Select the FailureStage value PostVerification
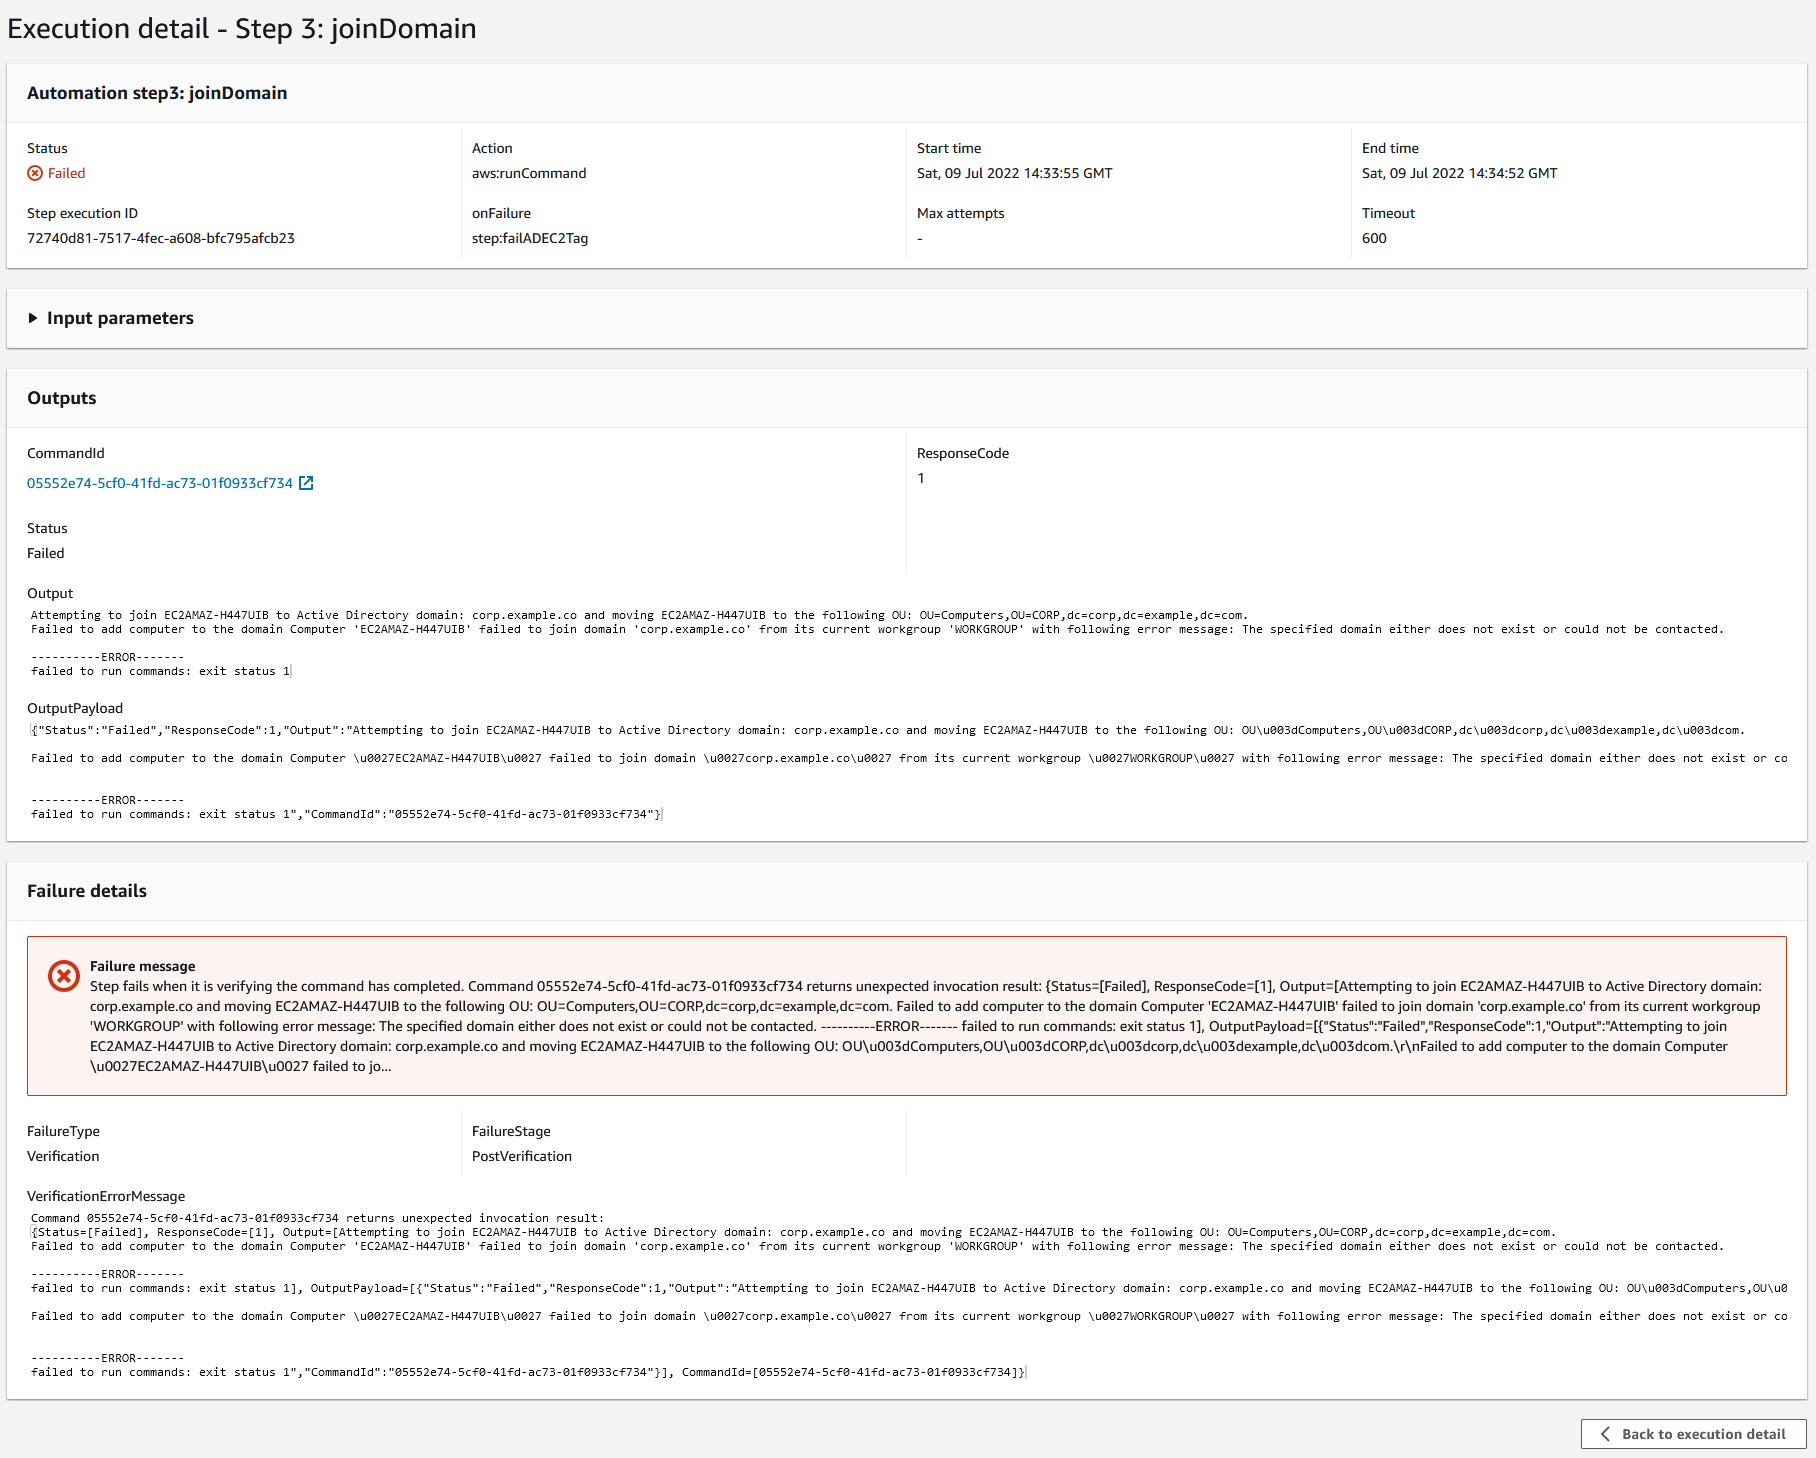Image resolution: width=1816 pixels, height=1458 pixels. tap(522, 1156)
